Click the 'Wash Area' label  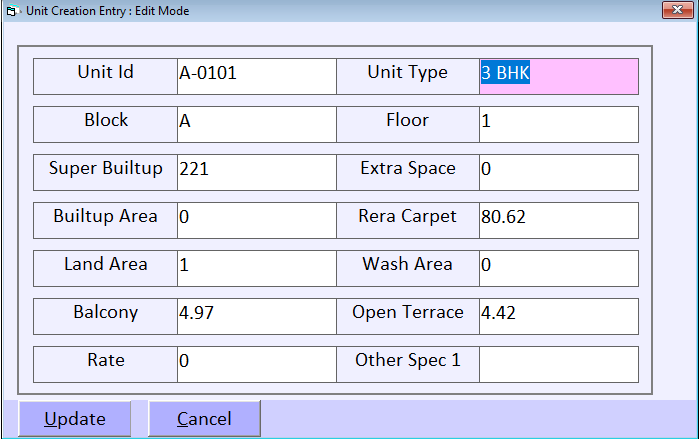pyautogui.click(x=407, y=264)
